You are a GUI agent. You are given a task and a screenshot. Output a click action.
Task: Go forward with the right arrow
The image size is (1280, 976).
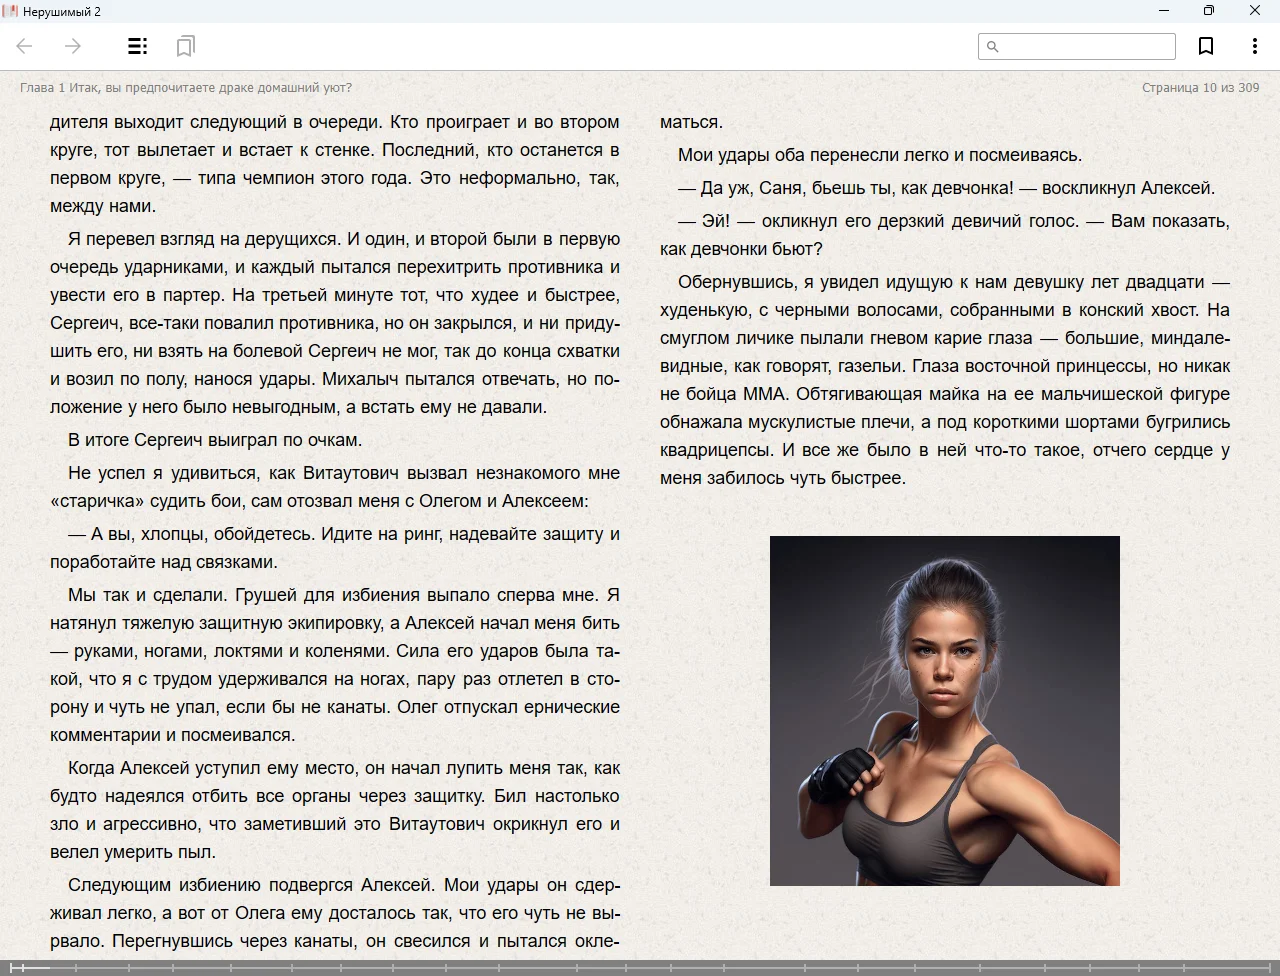[x=73, y=46]
